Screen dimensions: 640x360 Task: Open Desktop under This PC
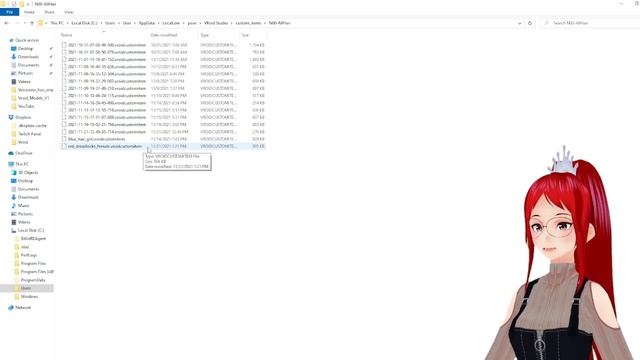click(x=25, y=181)
